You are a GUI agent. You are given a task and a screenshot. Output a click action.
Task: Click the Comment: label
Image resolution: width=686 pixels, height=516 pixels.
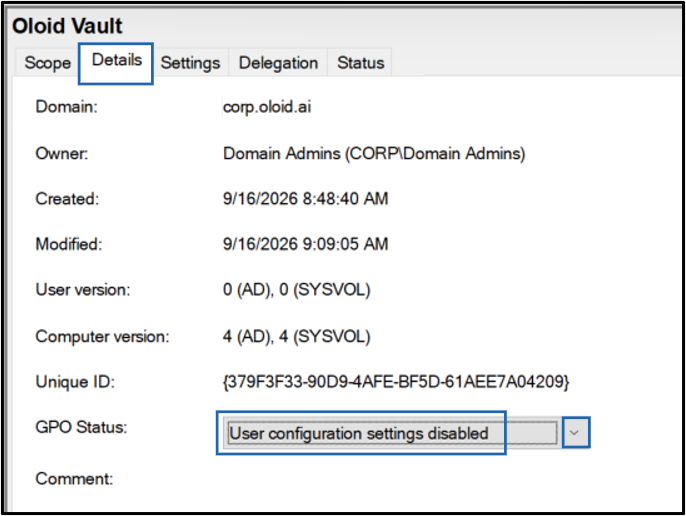(x=74, y=479)
